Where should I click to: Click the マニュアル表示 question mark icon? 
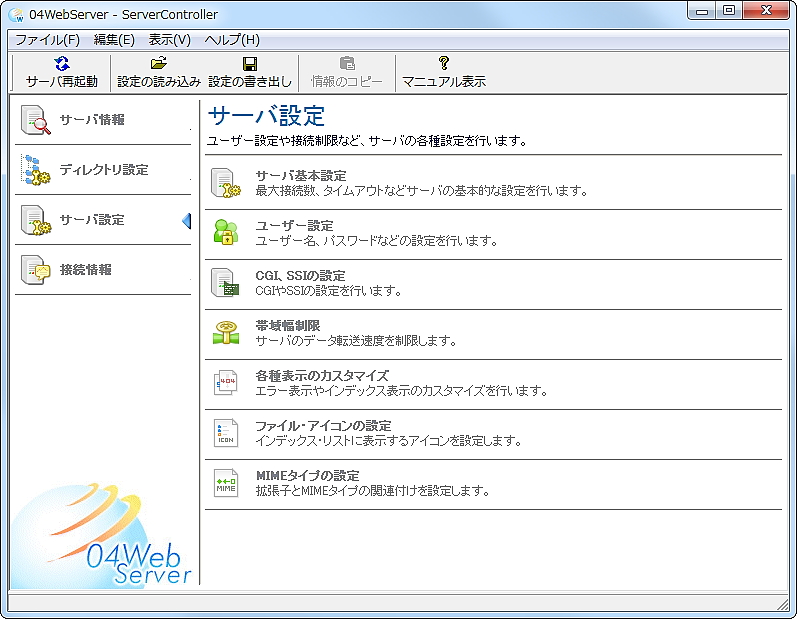(x=444, y=64)
